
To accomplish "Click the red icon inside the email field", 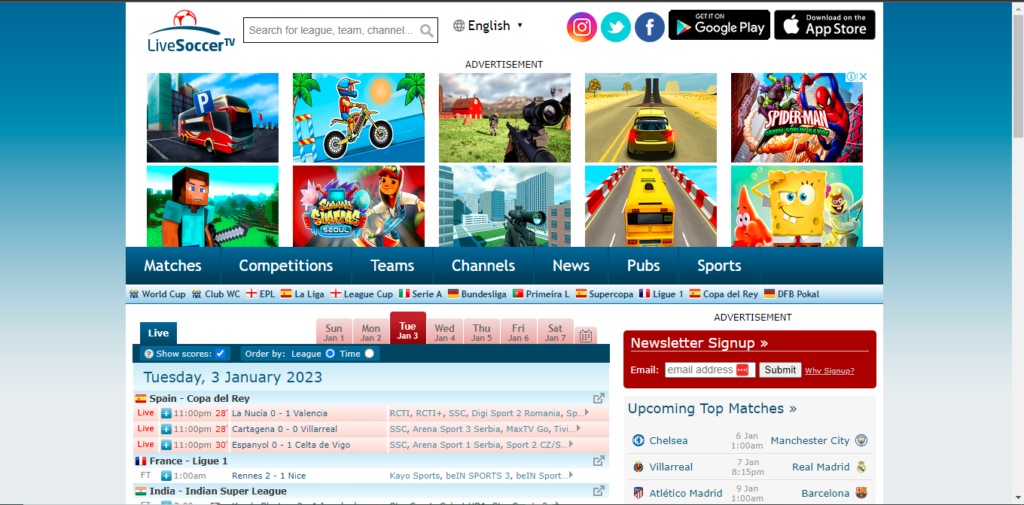I will pyautogui.click(x=742, y=370).
